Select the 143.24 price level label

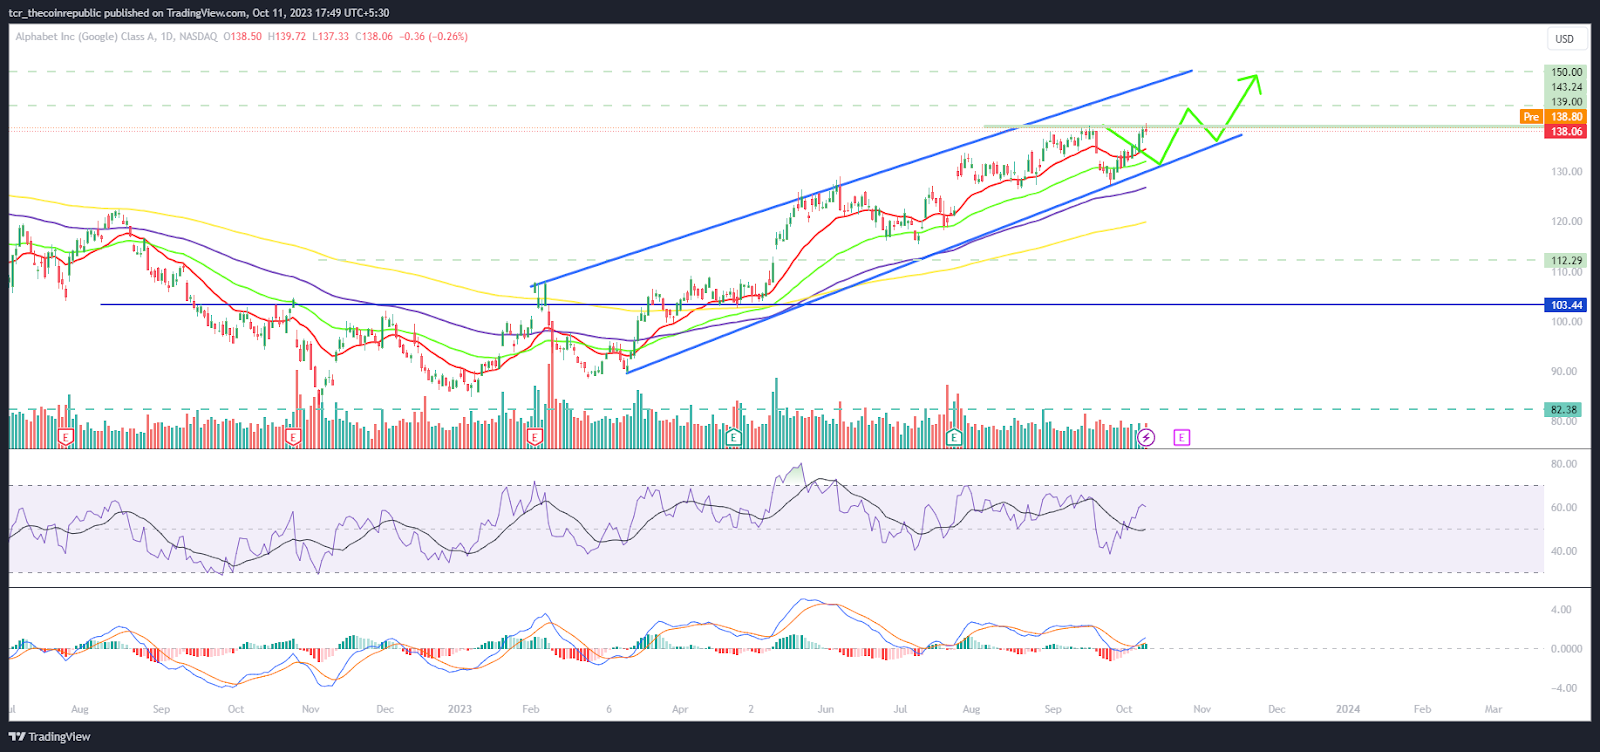(1566, 87)
